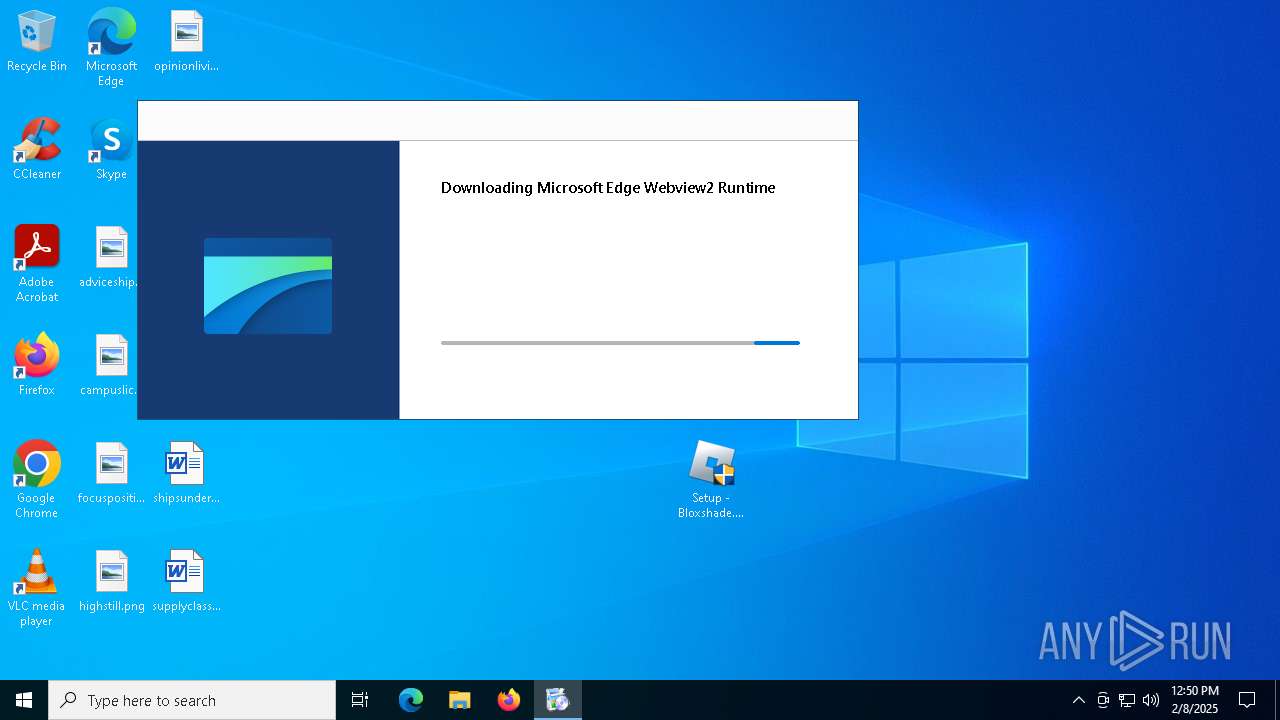1280x720 pixels.
Task: Open the Recycle Bin desktop icon
Action: click(37, 42)
